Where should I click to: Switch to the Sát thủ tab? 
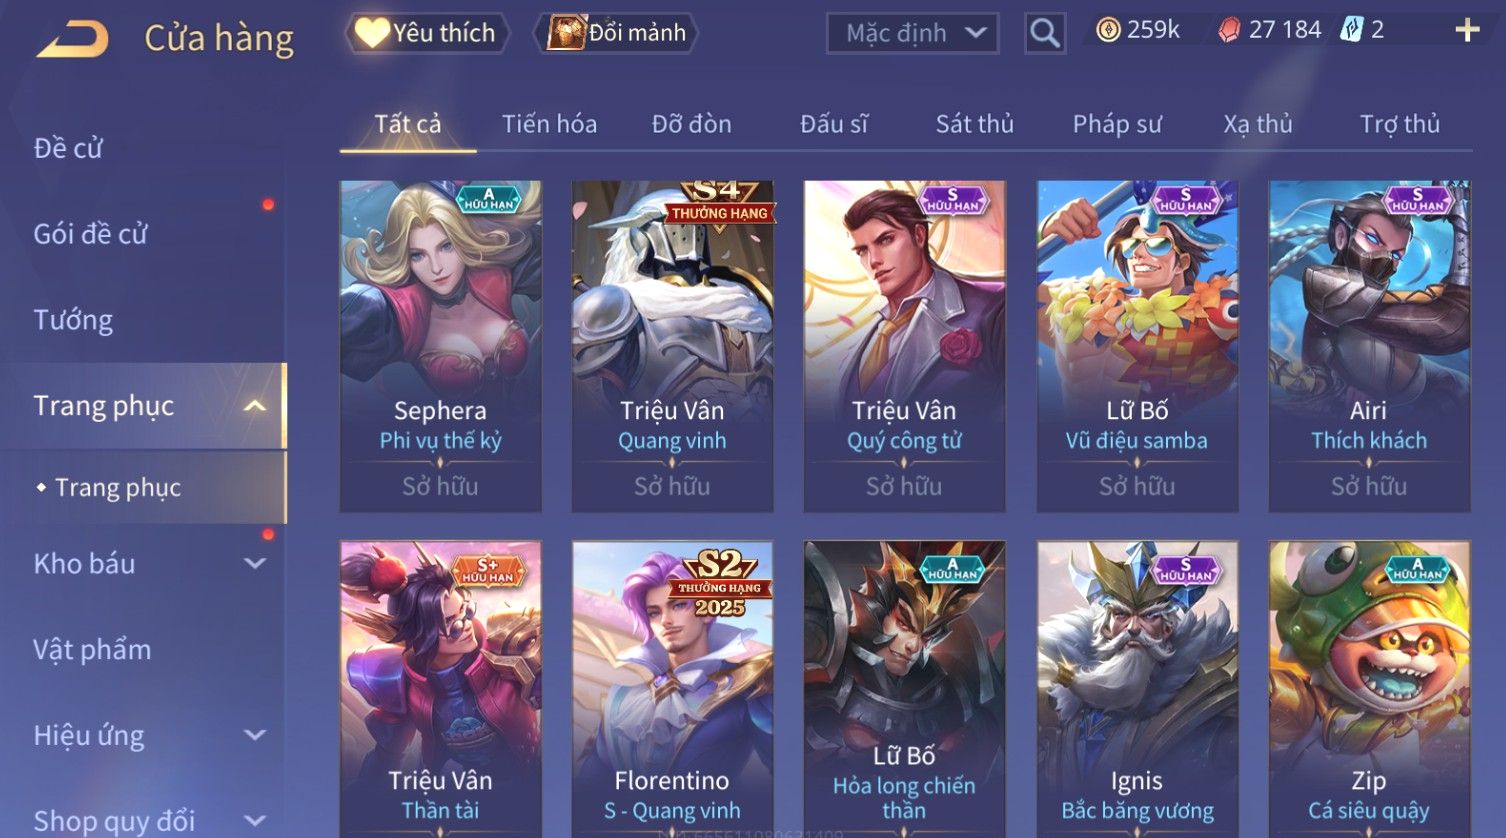coord(975,124)
